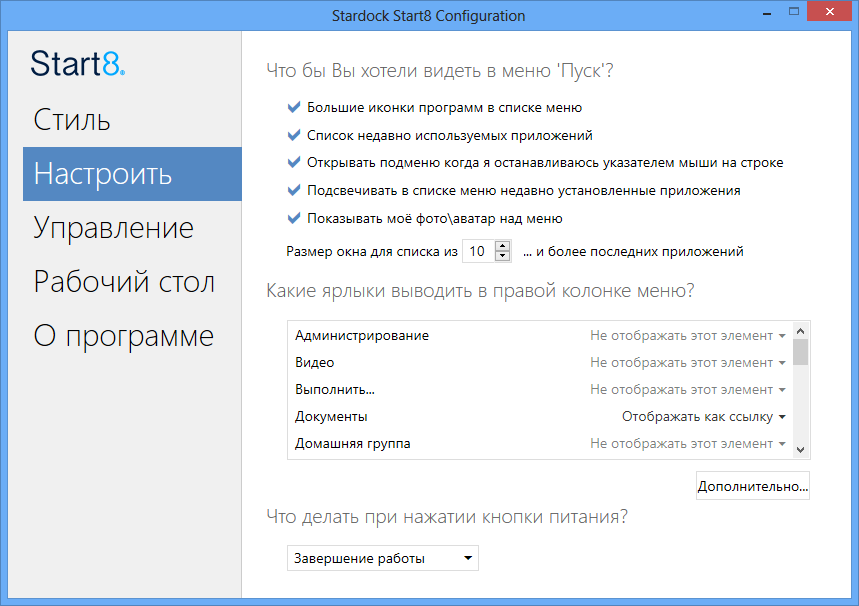
Task: Click the Start8 logo
Action: click(x=77, y=64)
